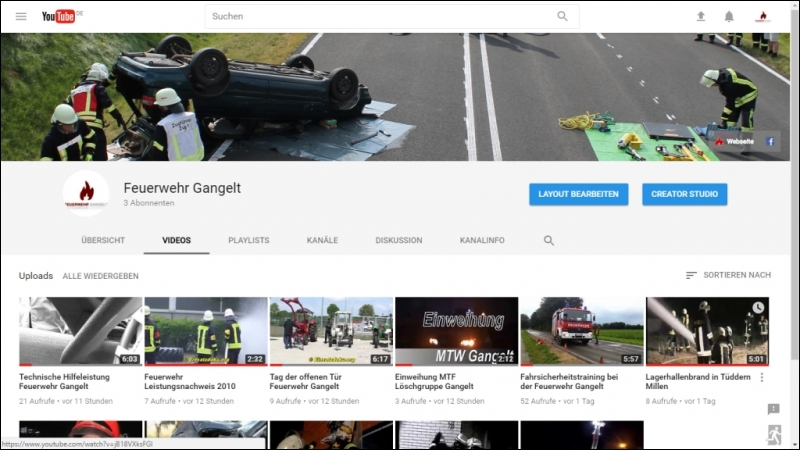The image size is (800, 450).
Task: Click the Feuerwehr Gangelt channel avatar
Action: coord(86,194)
